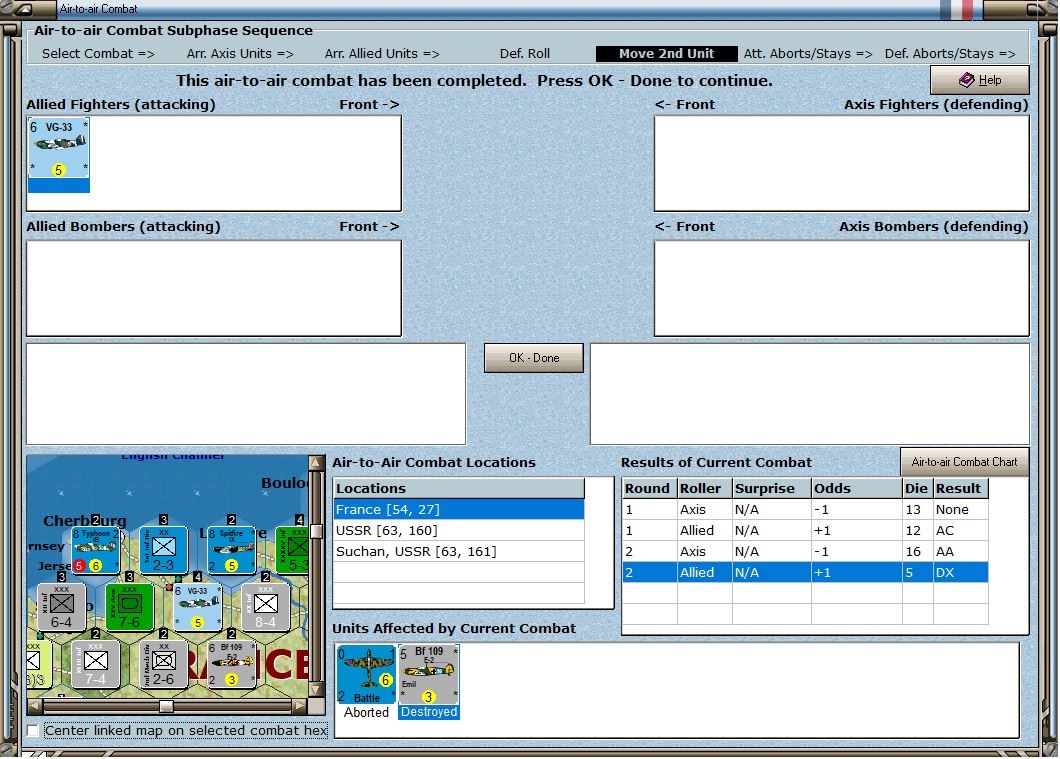Select the 2nd Mech Div 2-6 counter

[164, 664]
